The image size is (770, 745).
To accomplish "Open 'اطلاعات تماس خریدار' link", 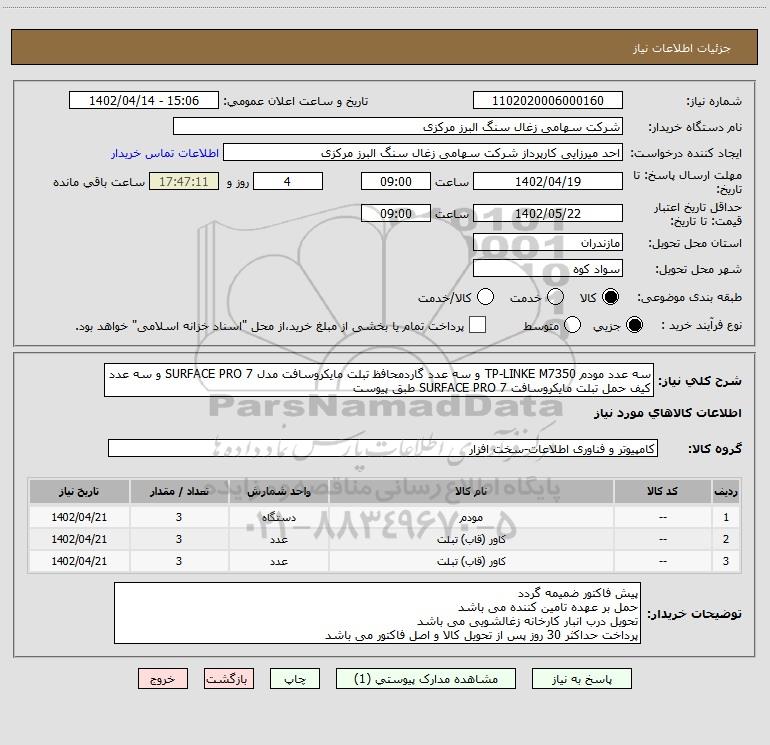I will tap(165, 153).
